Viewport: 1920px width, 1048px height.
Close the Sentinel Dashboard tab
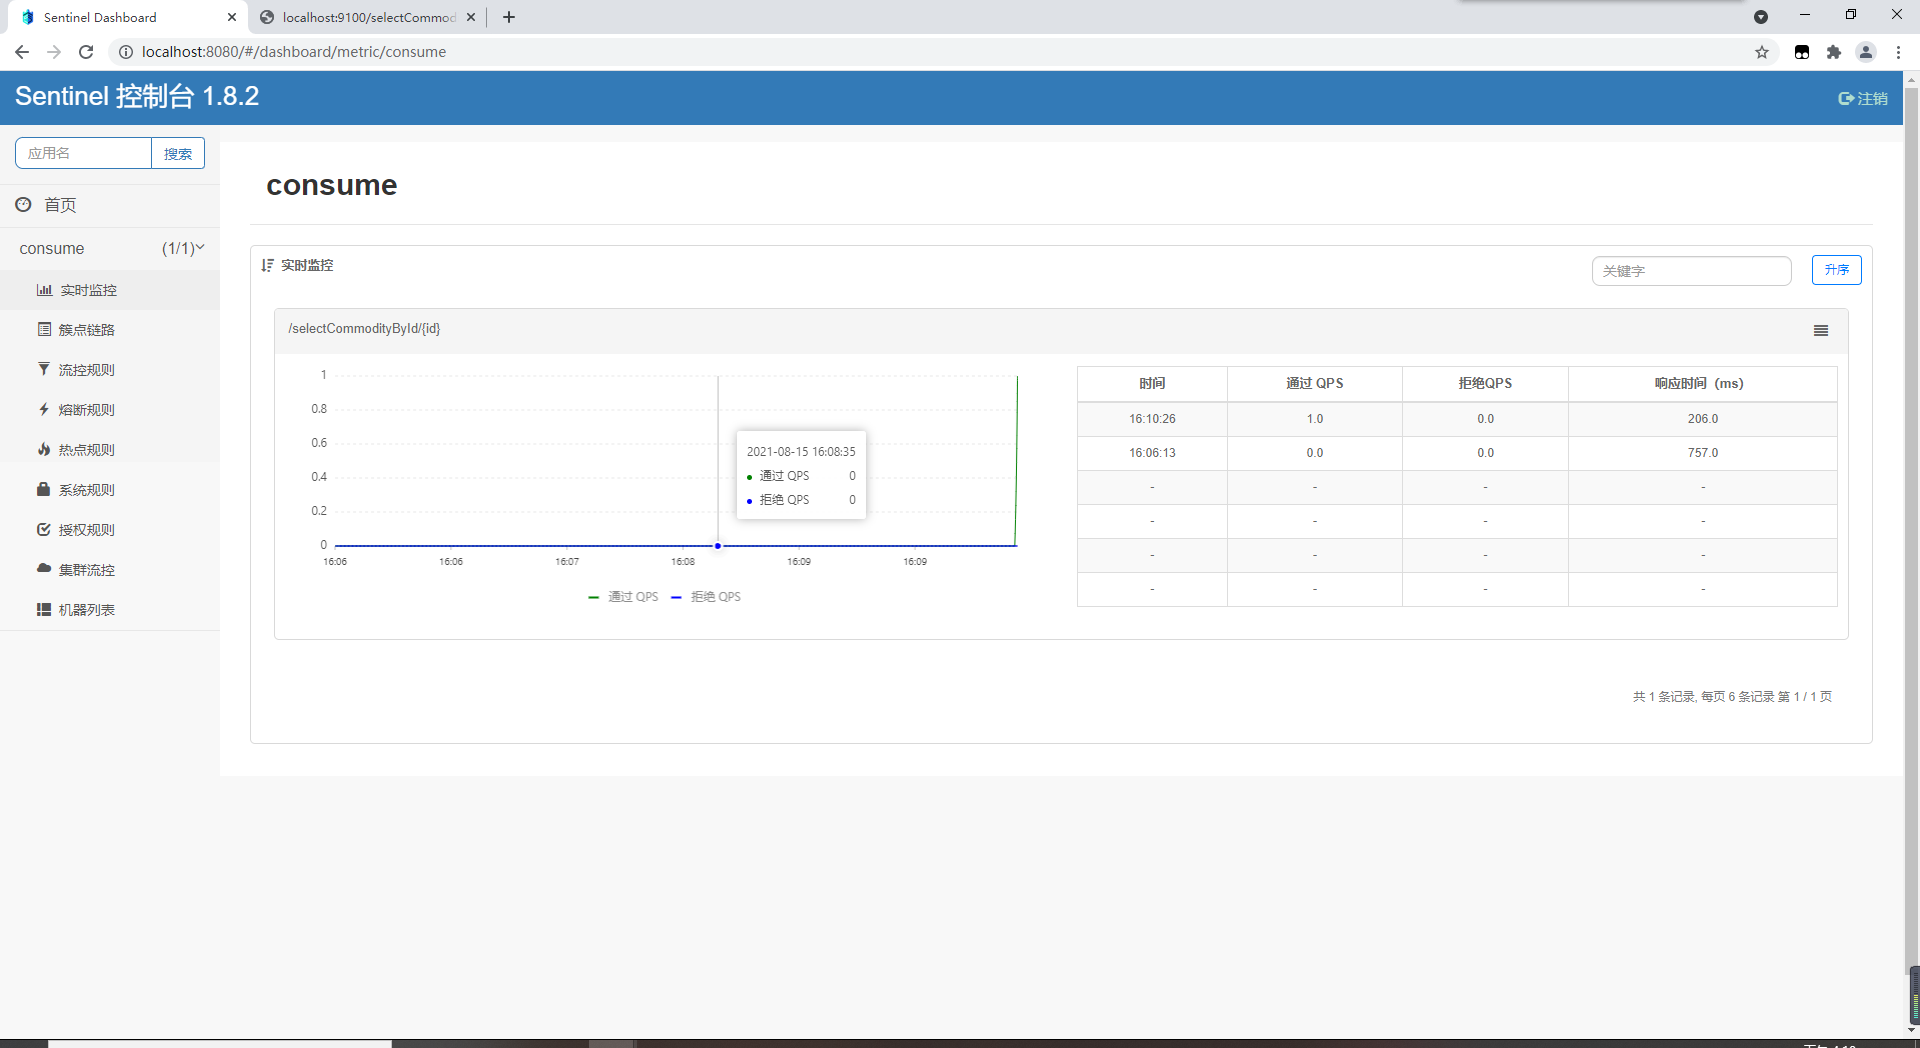[232, 17]
